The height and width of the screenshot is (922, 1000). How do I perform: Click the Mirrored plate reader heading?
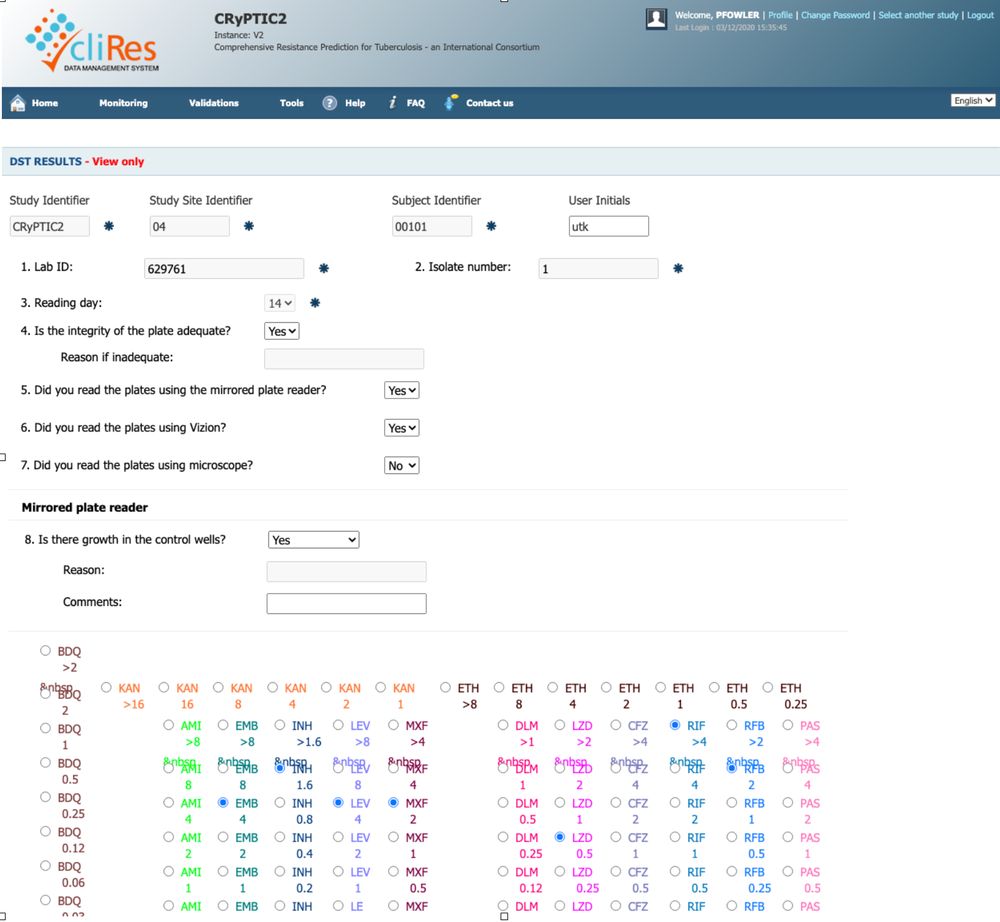(85, 508)
